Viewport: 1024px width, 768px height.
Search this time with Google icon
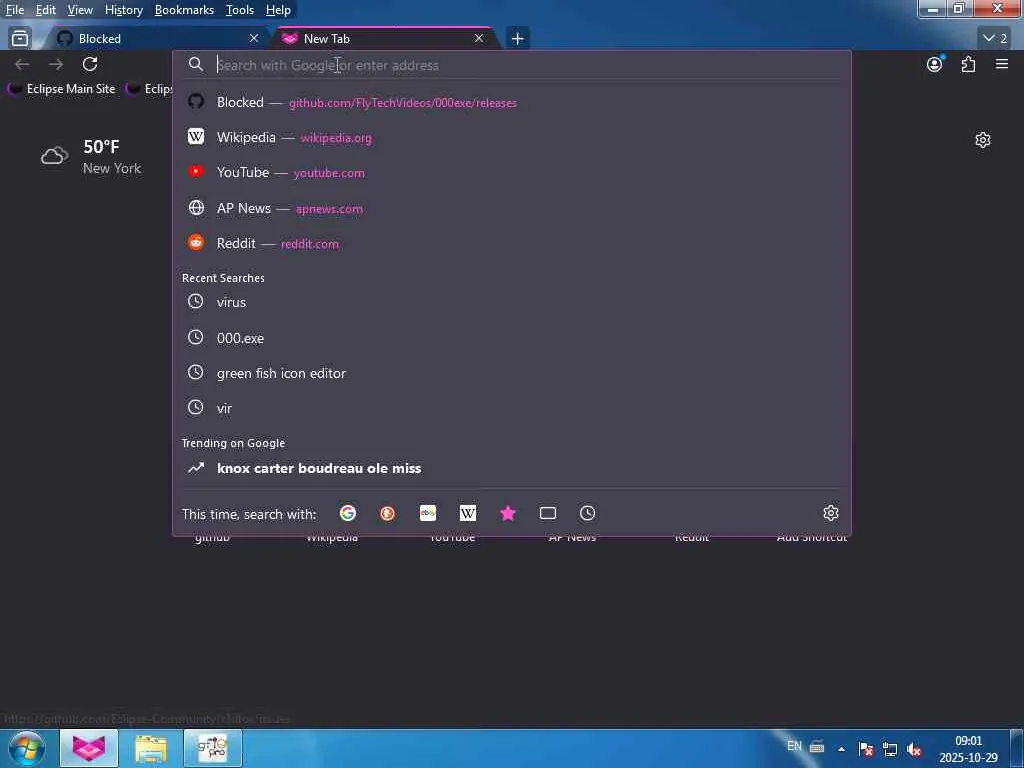click(348, 513)
